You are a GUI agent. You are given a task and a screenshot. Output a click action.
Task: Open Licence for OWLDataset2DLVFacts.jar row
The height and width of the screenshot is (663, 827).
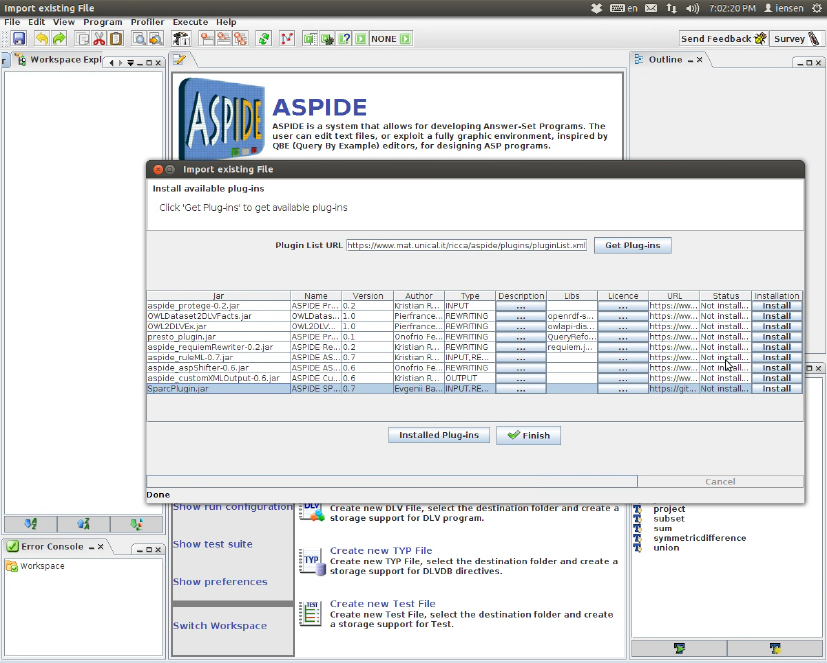[x=623, y=316]
